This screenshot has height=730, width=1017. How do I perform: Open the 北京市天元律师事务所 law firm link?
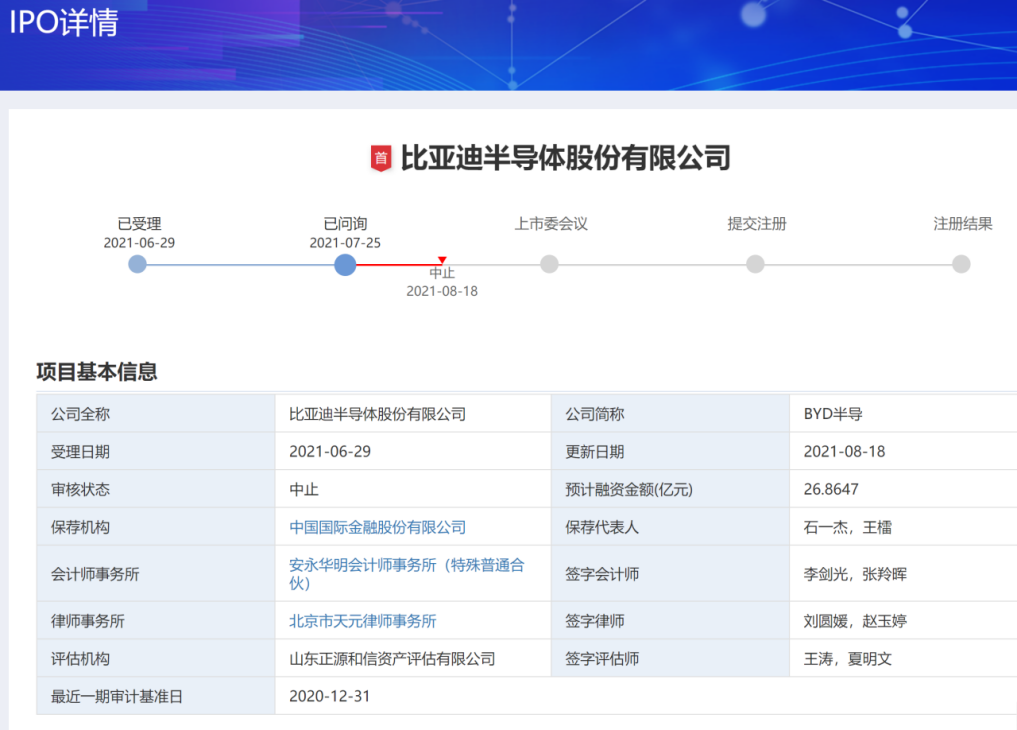tap(363, 621)
